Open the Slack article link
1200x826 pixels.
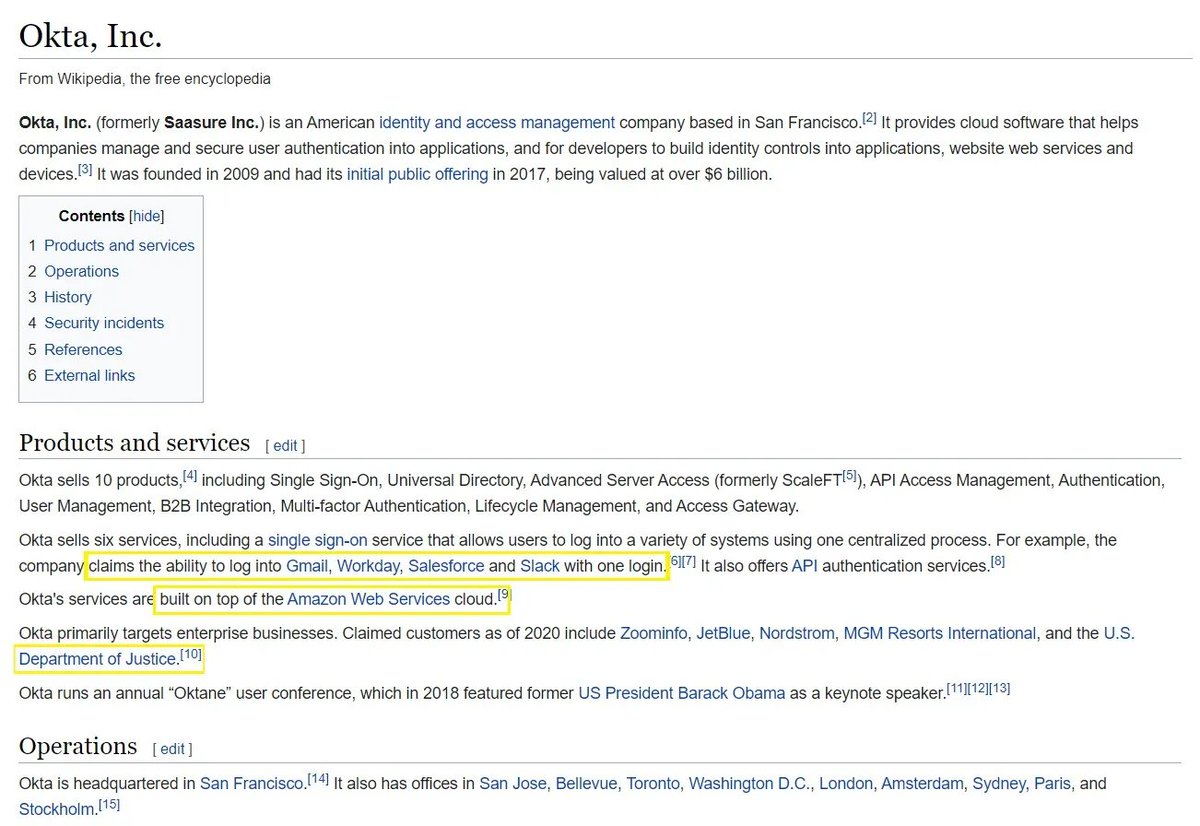pos(540,566)
